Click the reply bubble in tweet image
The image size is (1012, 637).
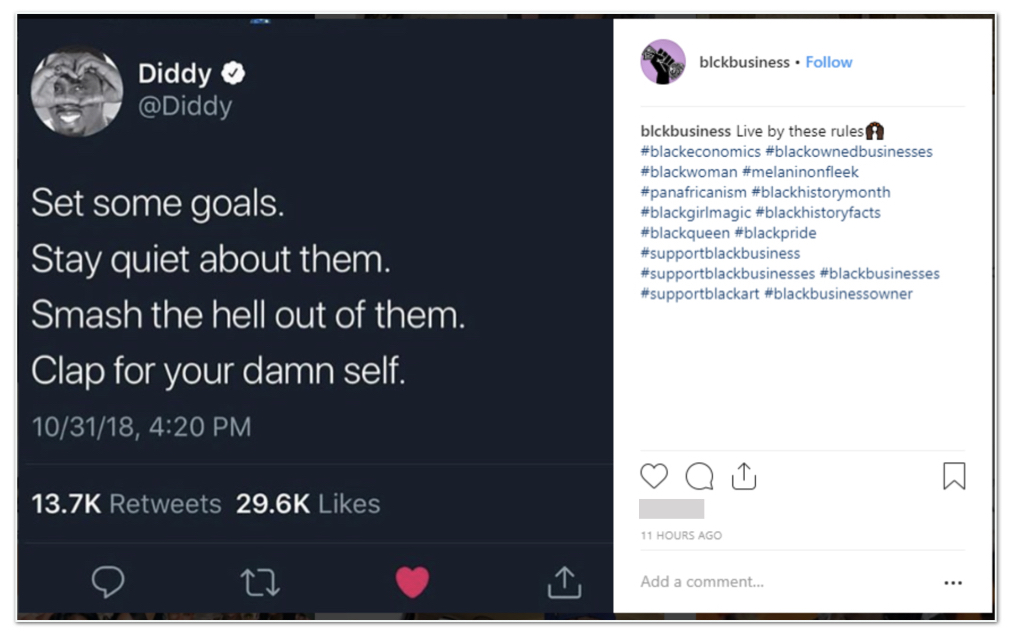coord(108,582)
